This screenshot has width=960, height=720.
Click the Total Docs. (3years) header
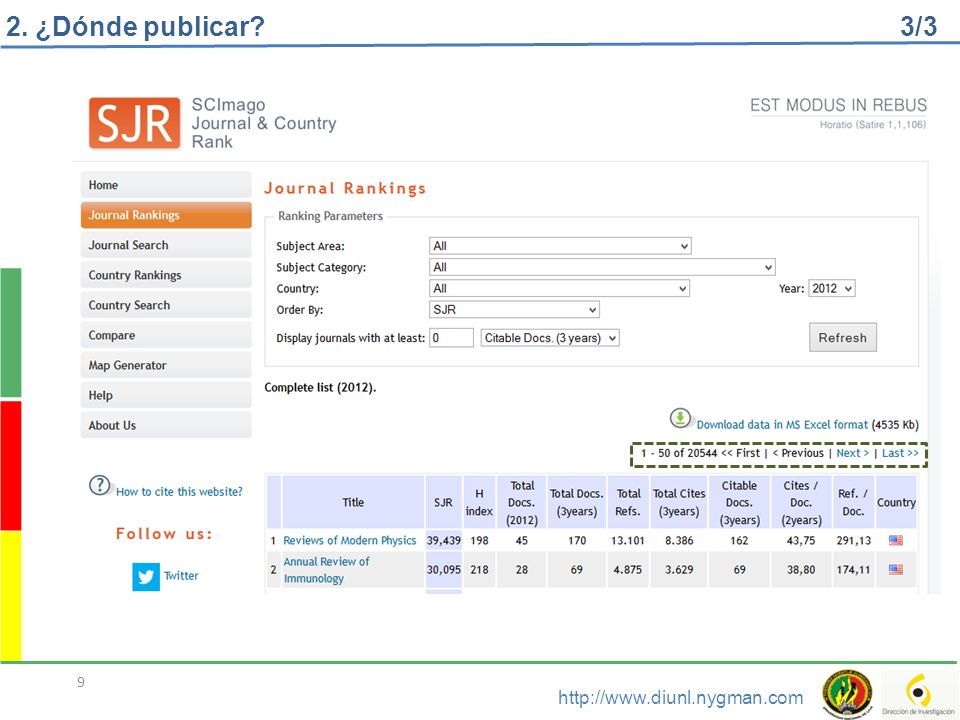tap(577, 502)
